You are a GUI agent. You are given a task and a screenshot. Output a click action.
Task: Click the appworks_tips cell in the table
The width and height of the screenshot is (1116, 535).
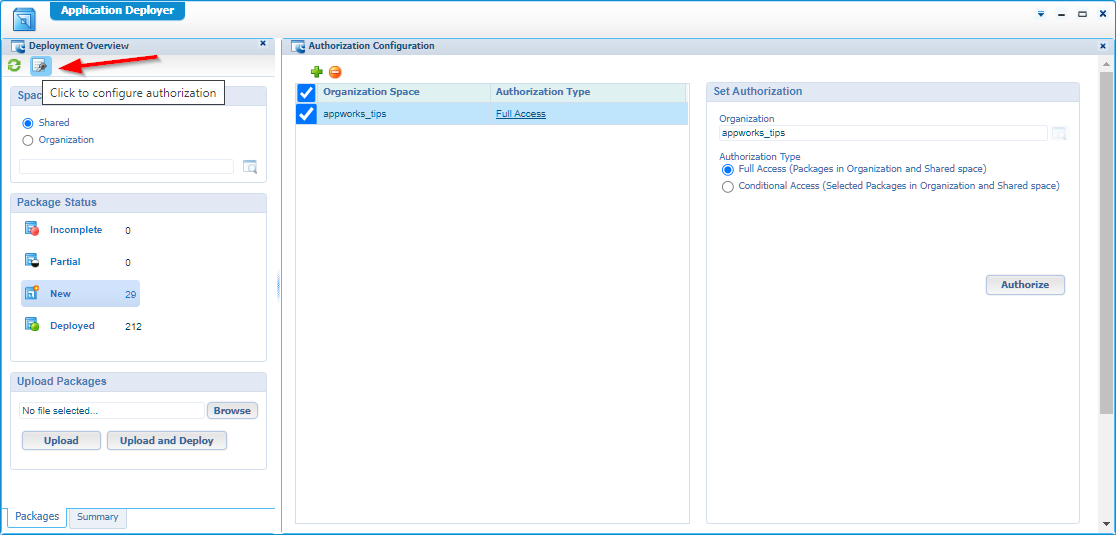(403, 114)
